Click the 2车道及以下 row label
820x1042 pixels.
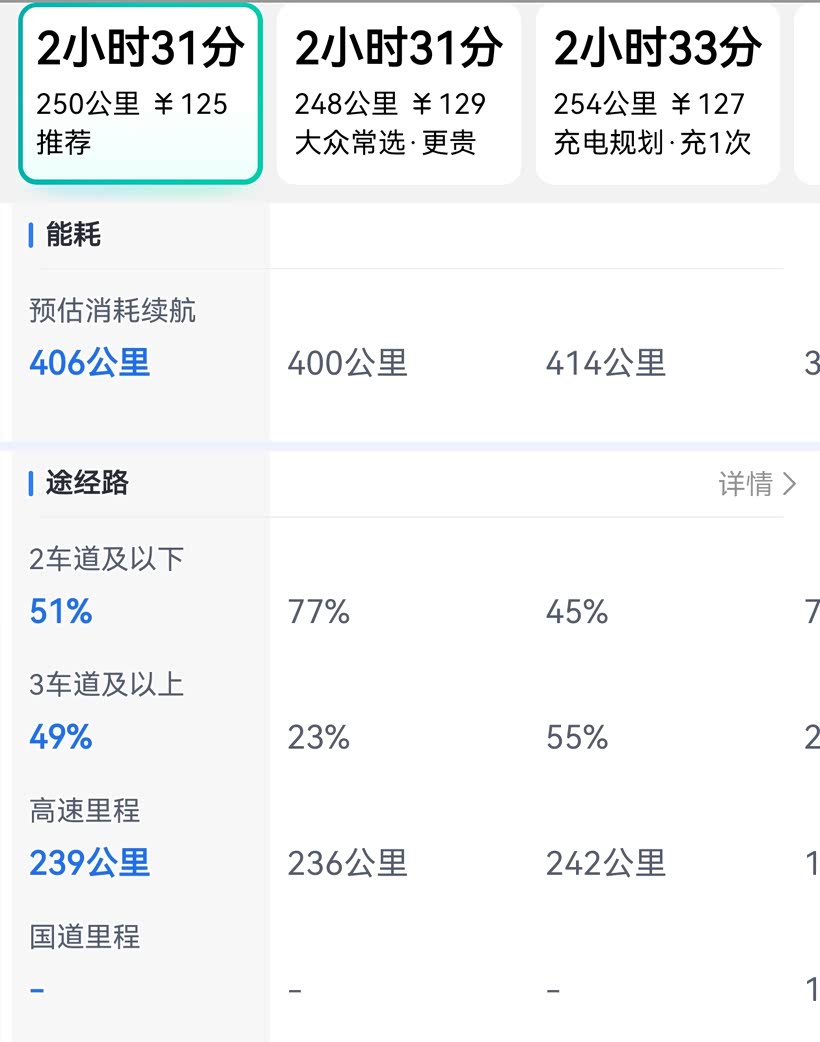coord(107,559)
